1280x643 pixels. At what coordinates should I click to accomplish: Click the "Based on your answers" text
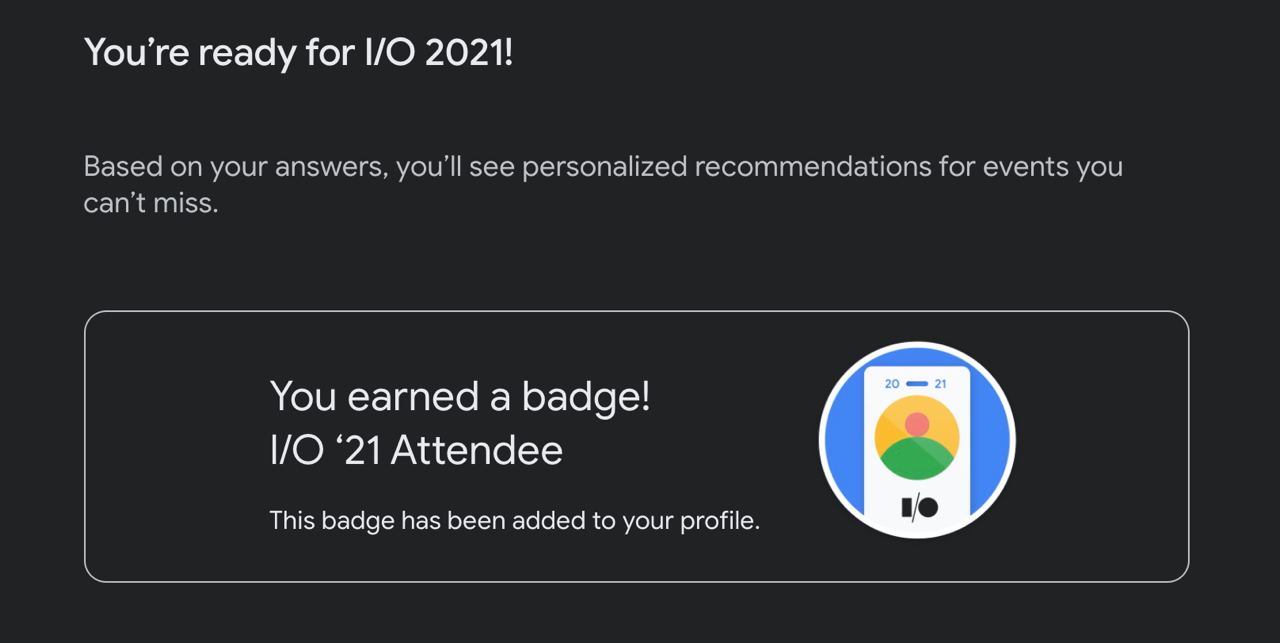tap(235, 166)
